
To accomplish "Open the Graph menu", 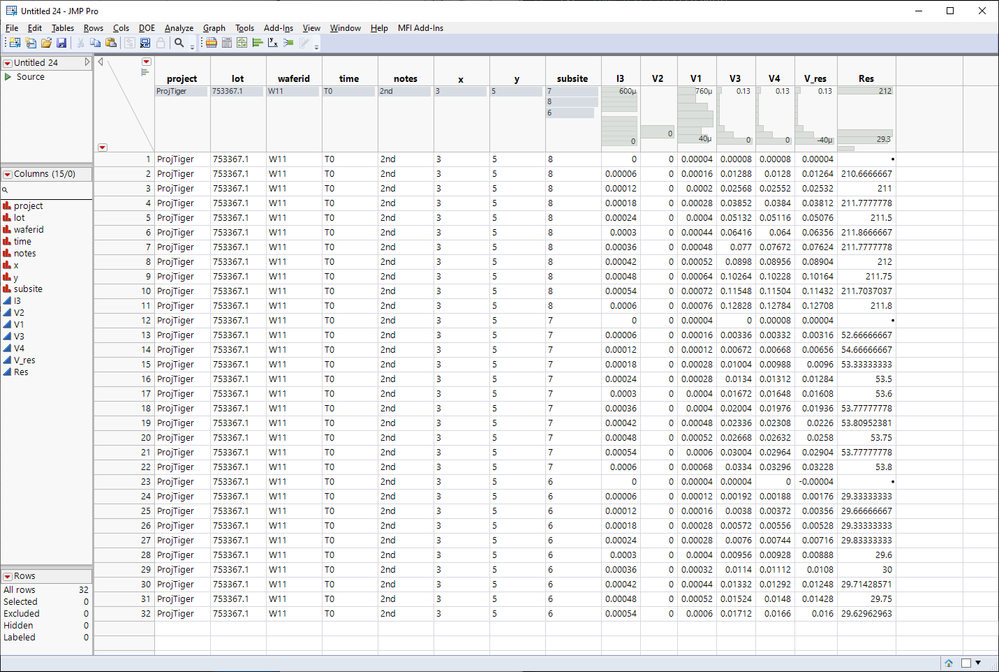I will pos(214,28).
